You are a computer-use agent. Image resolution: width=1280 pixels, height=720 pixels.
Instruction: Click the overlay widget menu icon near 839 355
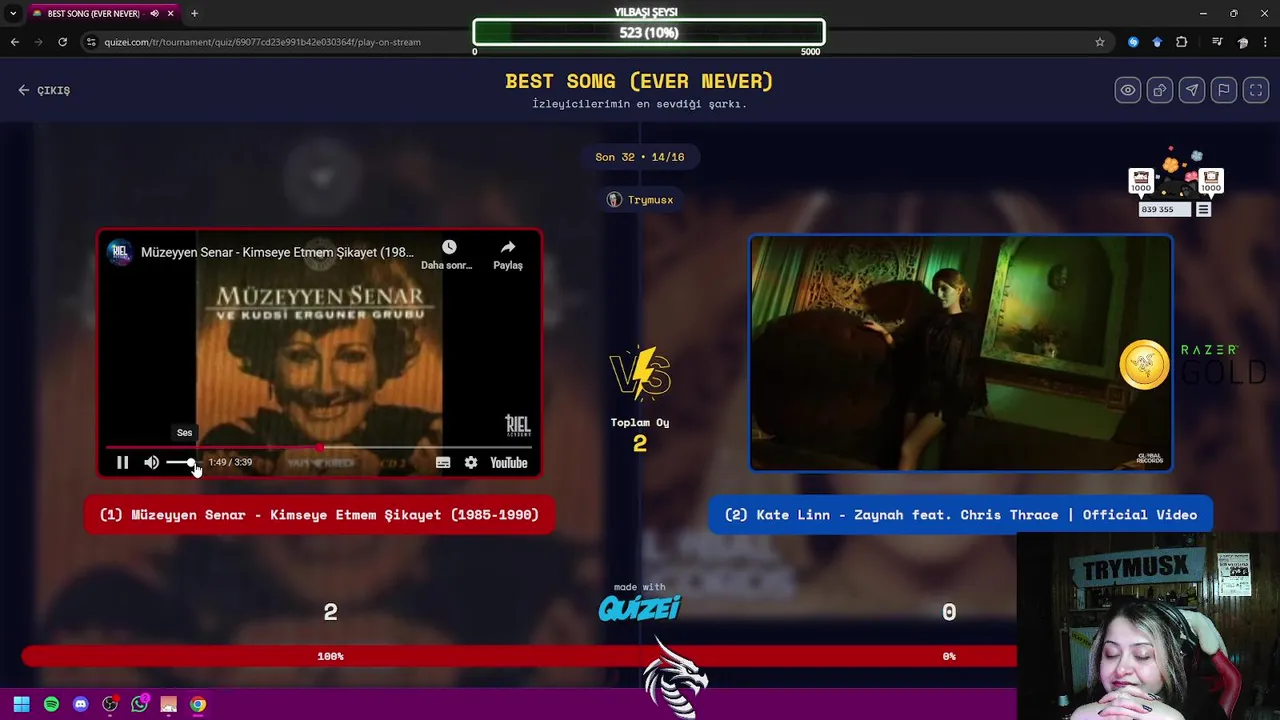1203,209
